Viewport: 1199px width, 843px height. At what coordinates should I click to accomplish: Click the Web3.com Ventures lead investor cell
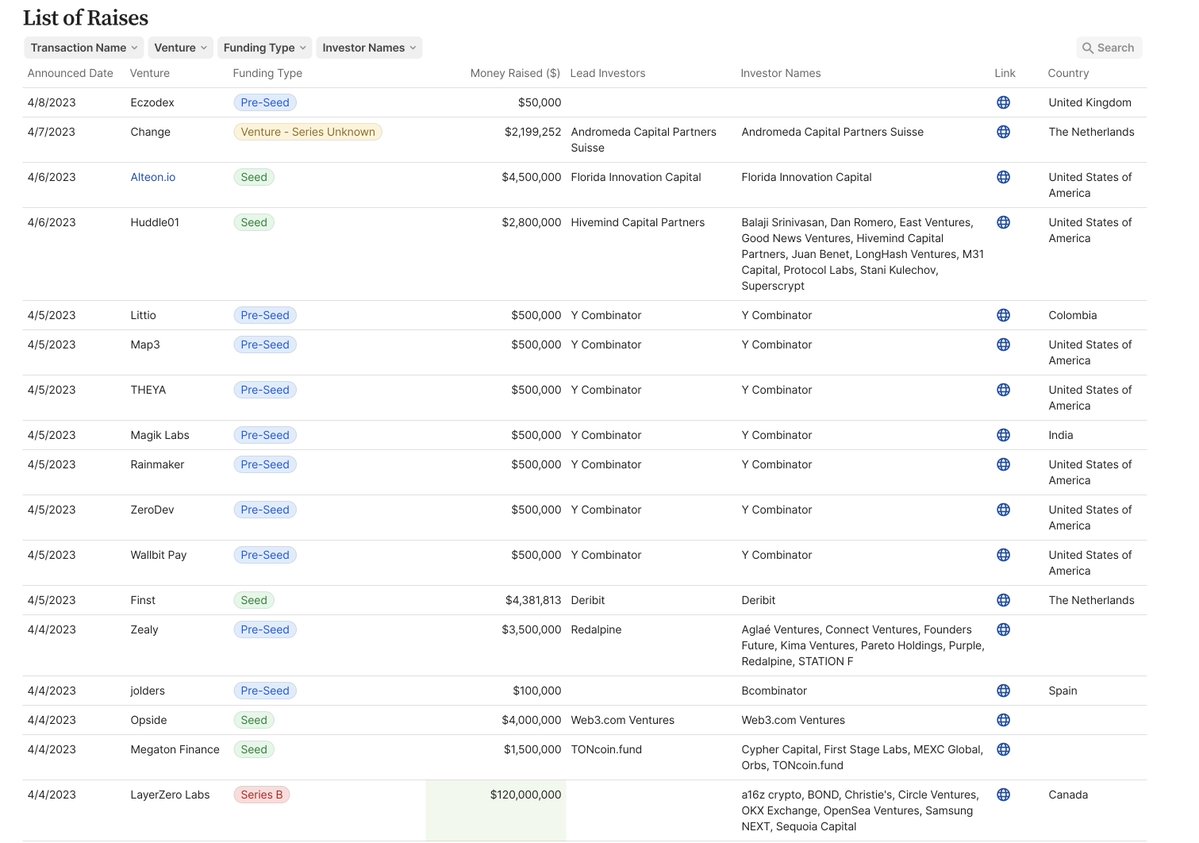click(622, 720)
